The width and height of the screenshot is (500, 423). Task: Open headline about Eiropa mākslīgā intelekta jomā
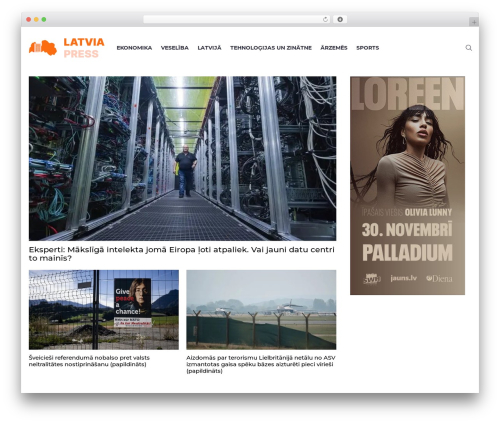point(182,254)
